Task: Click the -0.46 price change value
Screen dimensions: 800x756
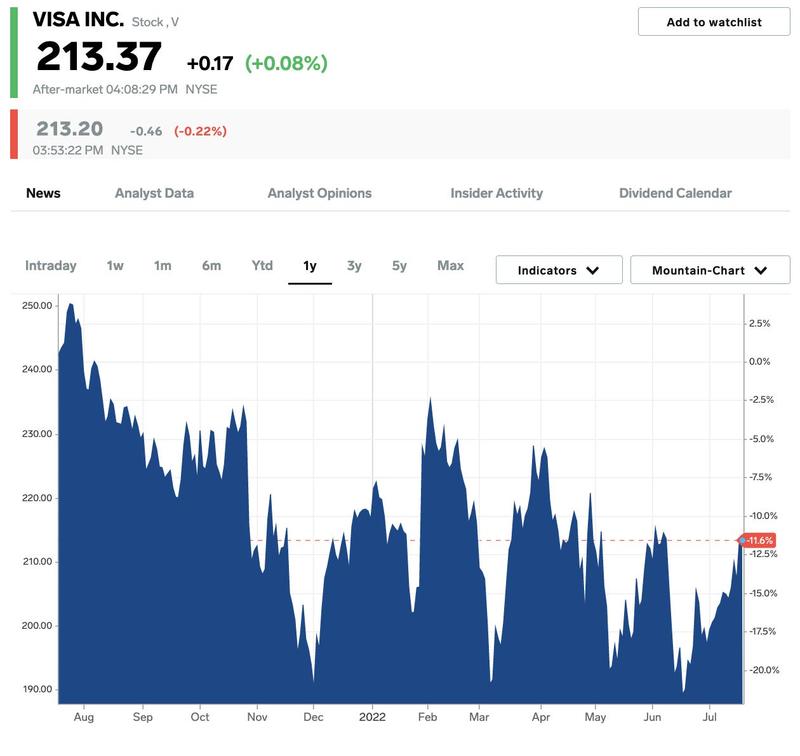Action: tap(146, 132)
